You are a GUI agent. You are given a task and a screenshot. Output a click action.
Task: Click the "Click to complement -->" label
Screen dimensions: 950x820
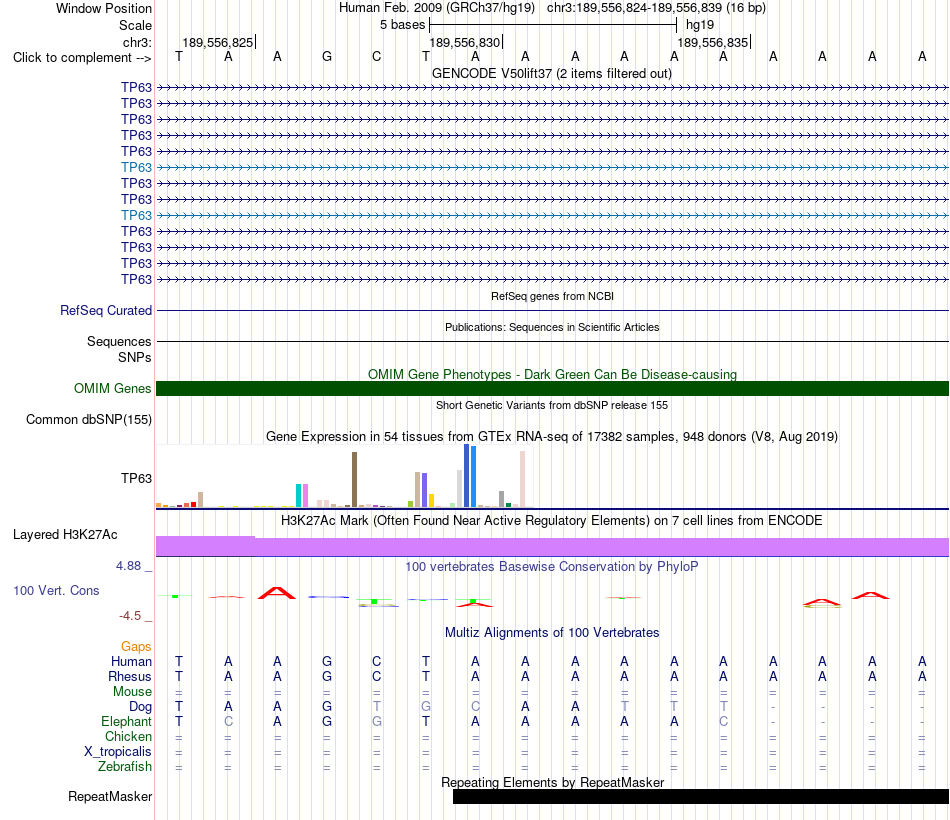[x=82, y=58]
